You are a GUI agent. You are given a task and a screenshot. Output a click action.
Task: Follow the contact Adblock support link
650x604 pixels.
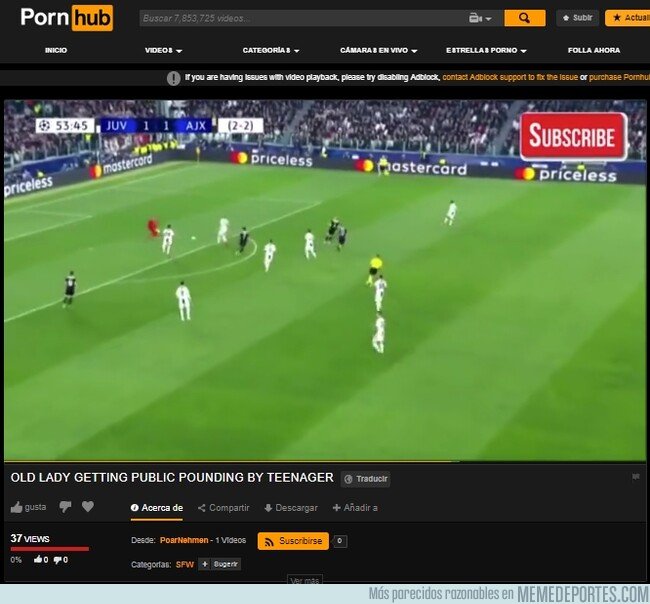coord(510,77)
